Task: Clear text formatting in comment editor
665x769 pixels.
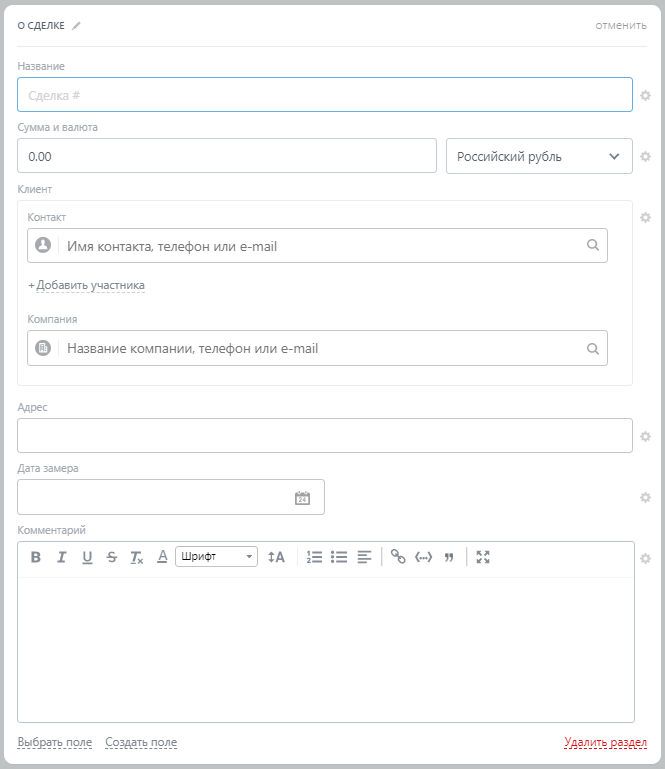Action: click(x=137, y=557)
